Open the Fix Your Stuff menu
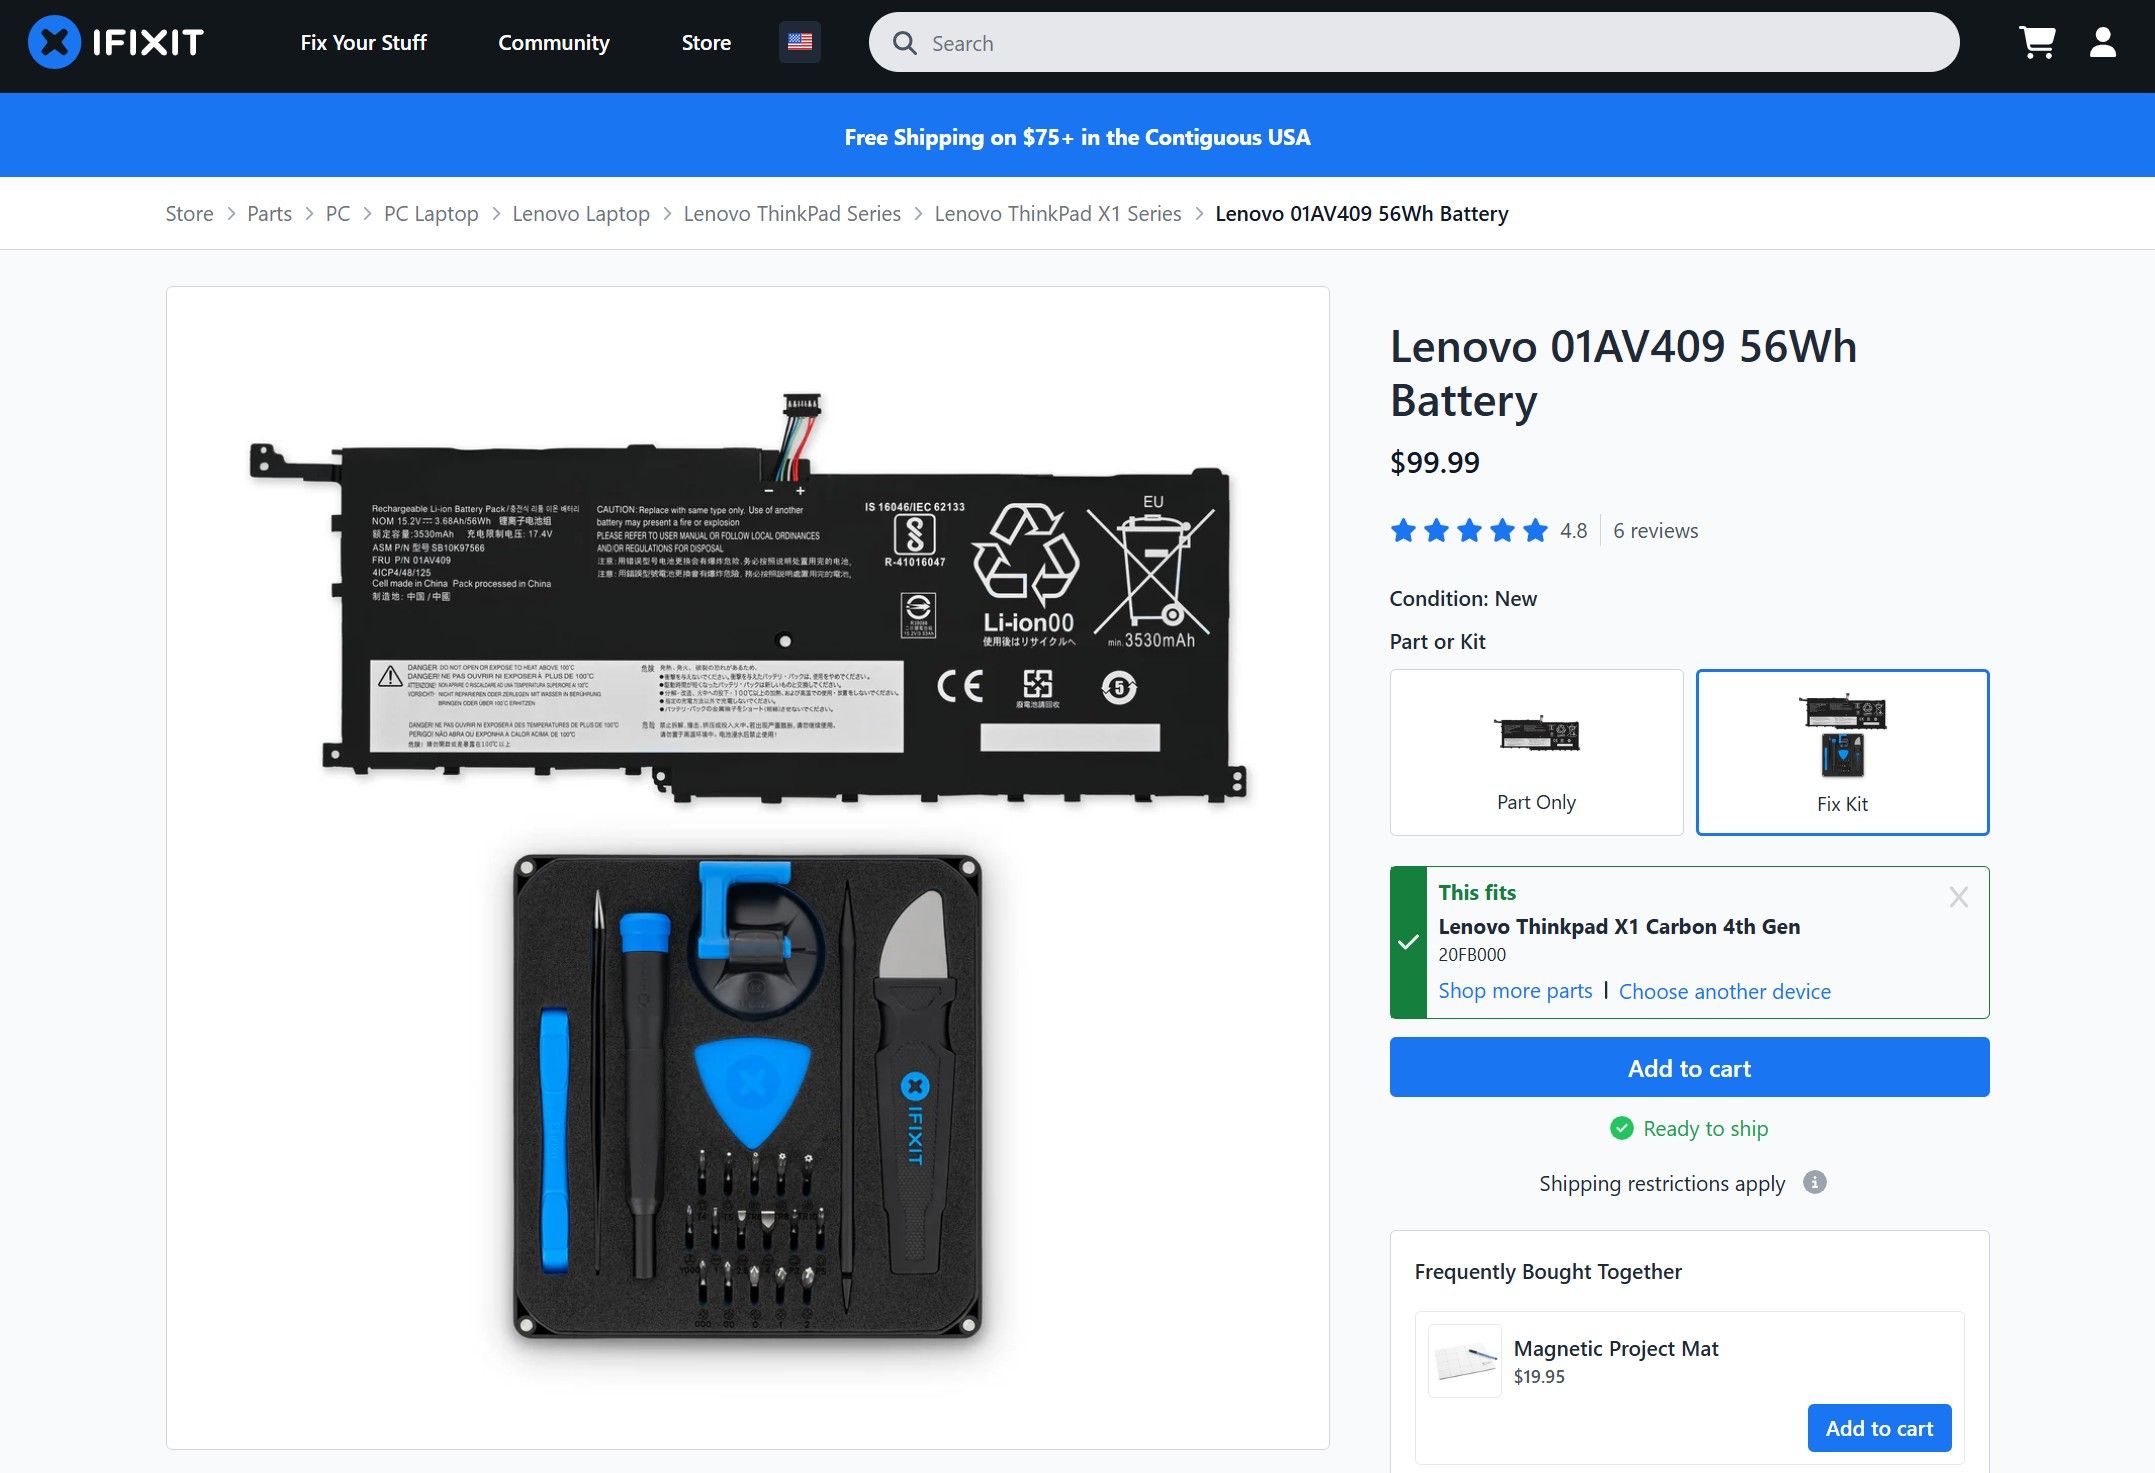This screenshot has width=2155, height=1473. [363, 42]
